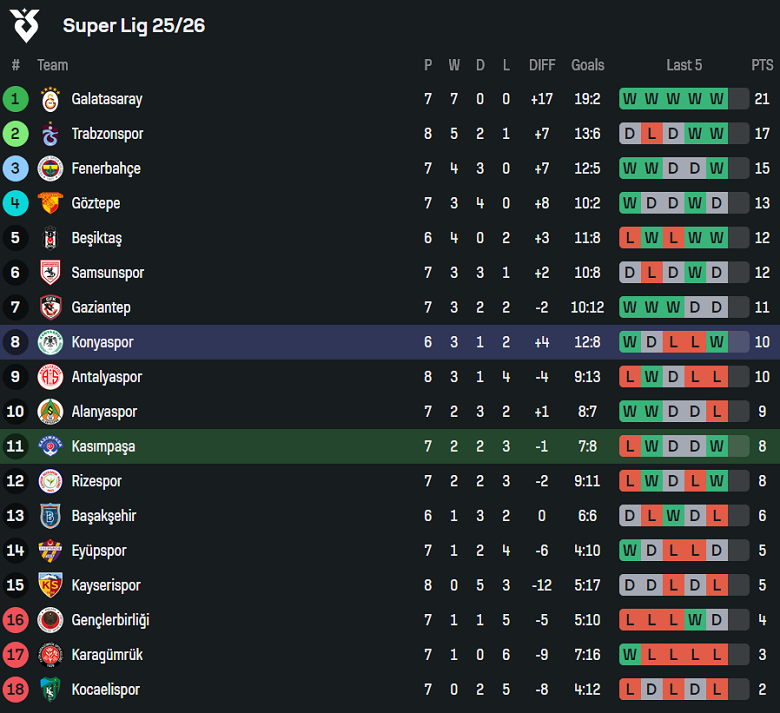Sort standings by Goals column header
780x713 pixels.
pos(587,65)
